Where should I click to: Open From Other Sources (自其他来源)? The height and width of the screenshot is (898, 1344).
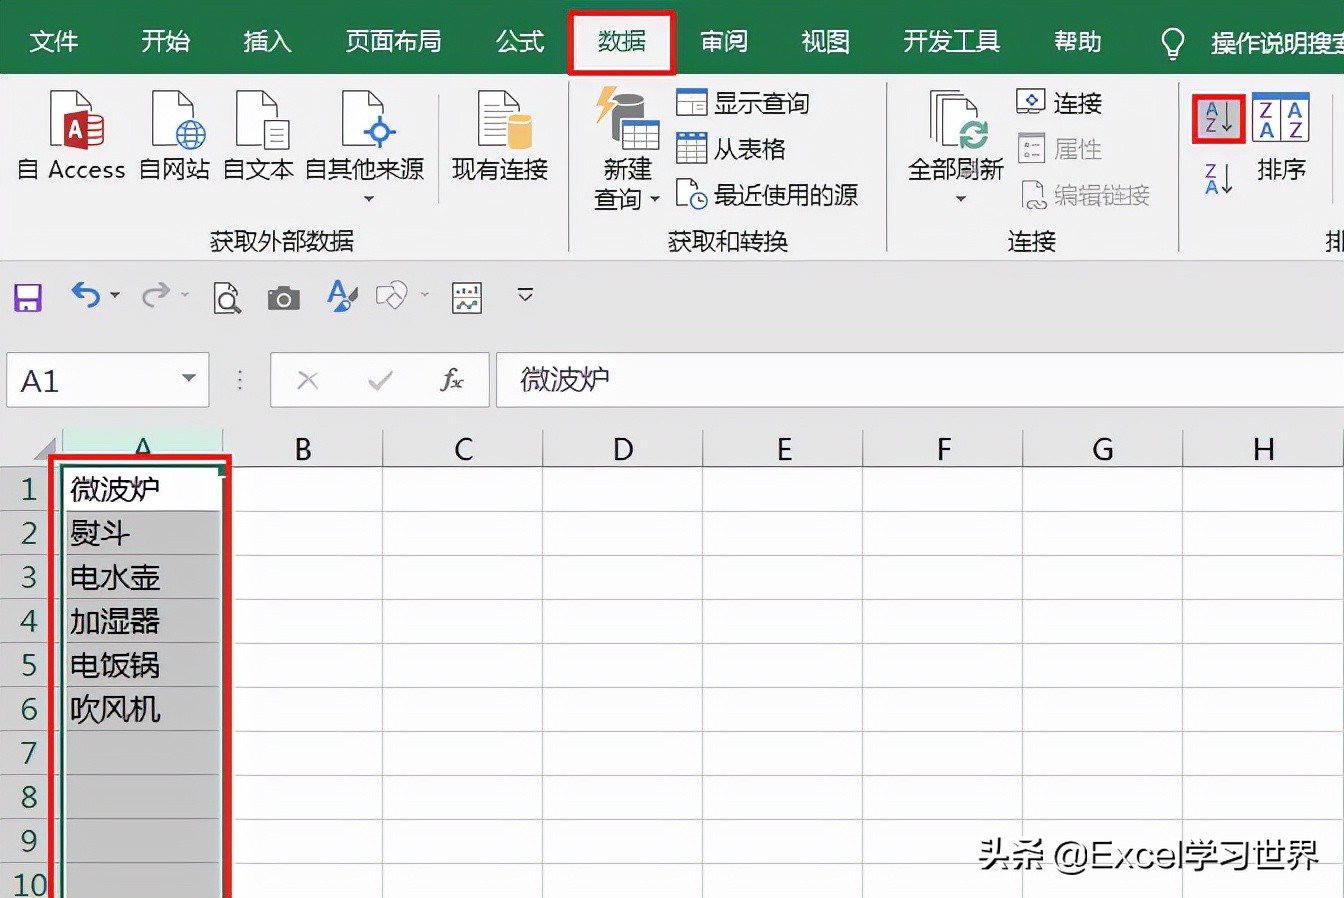click(364, 146)
